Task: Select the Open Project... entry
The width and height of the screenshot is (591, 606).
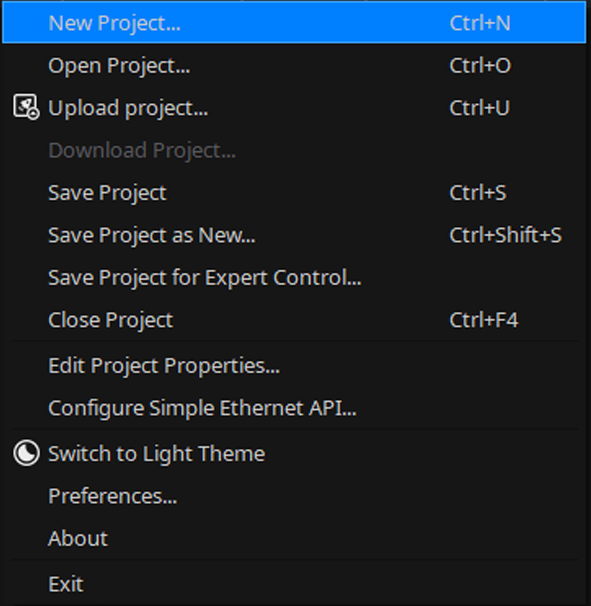Action: pos(294,65)
